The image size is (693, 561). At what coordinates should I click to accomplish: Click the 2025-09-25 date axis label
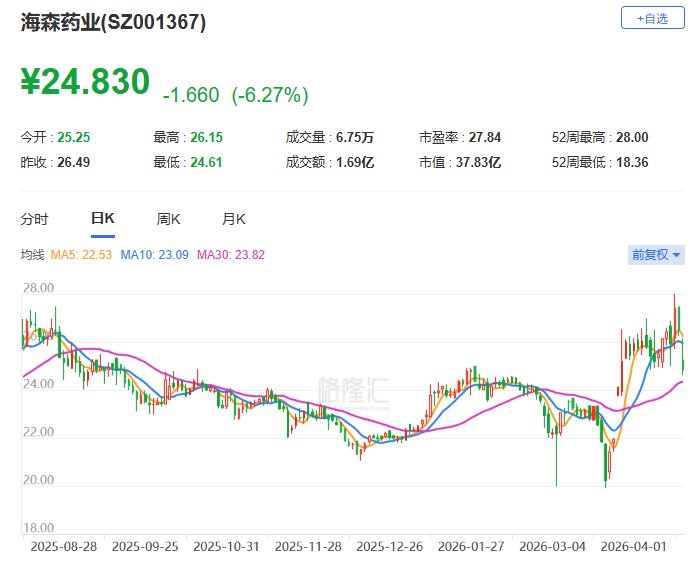pyautogui.click(x=145, y=547)
